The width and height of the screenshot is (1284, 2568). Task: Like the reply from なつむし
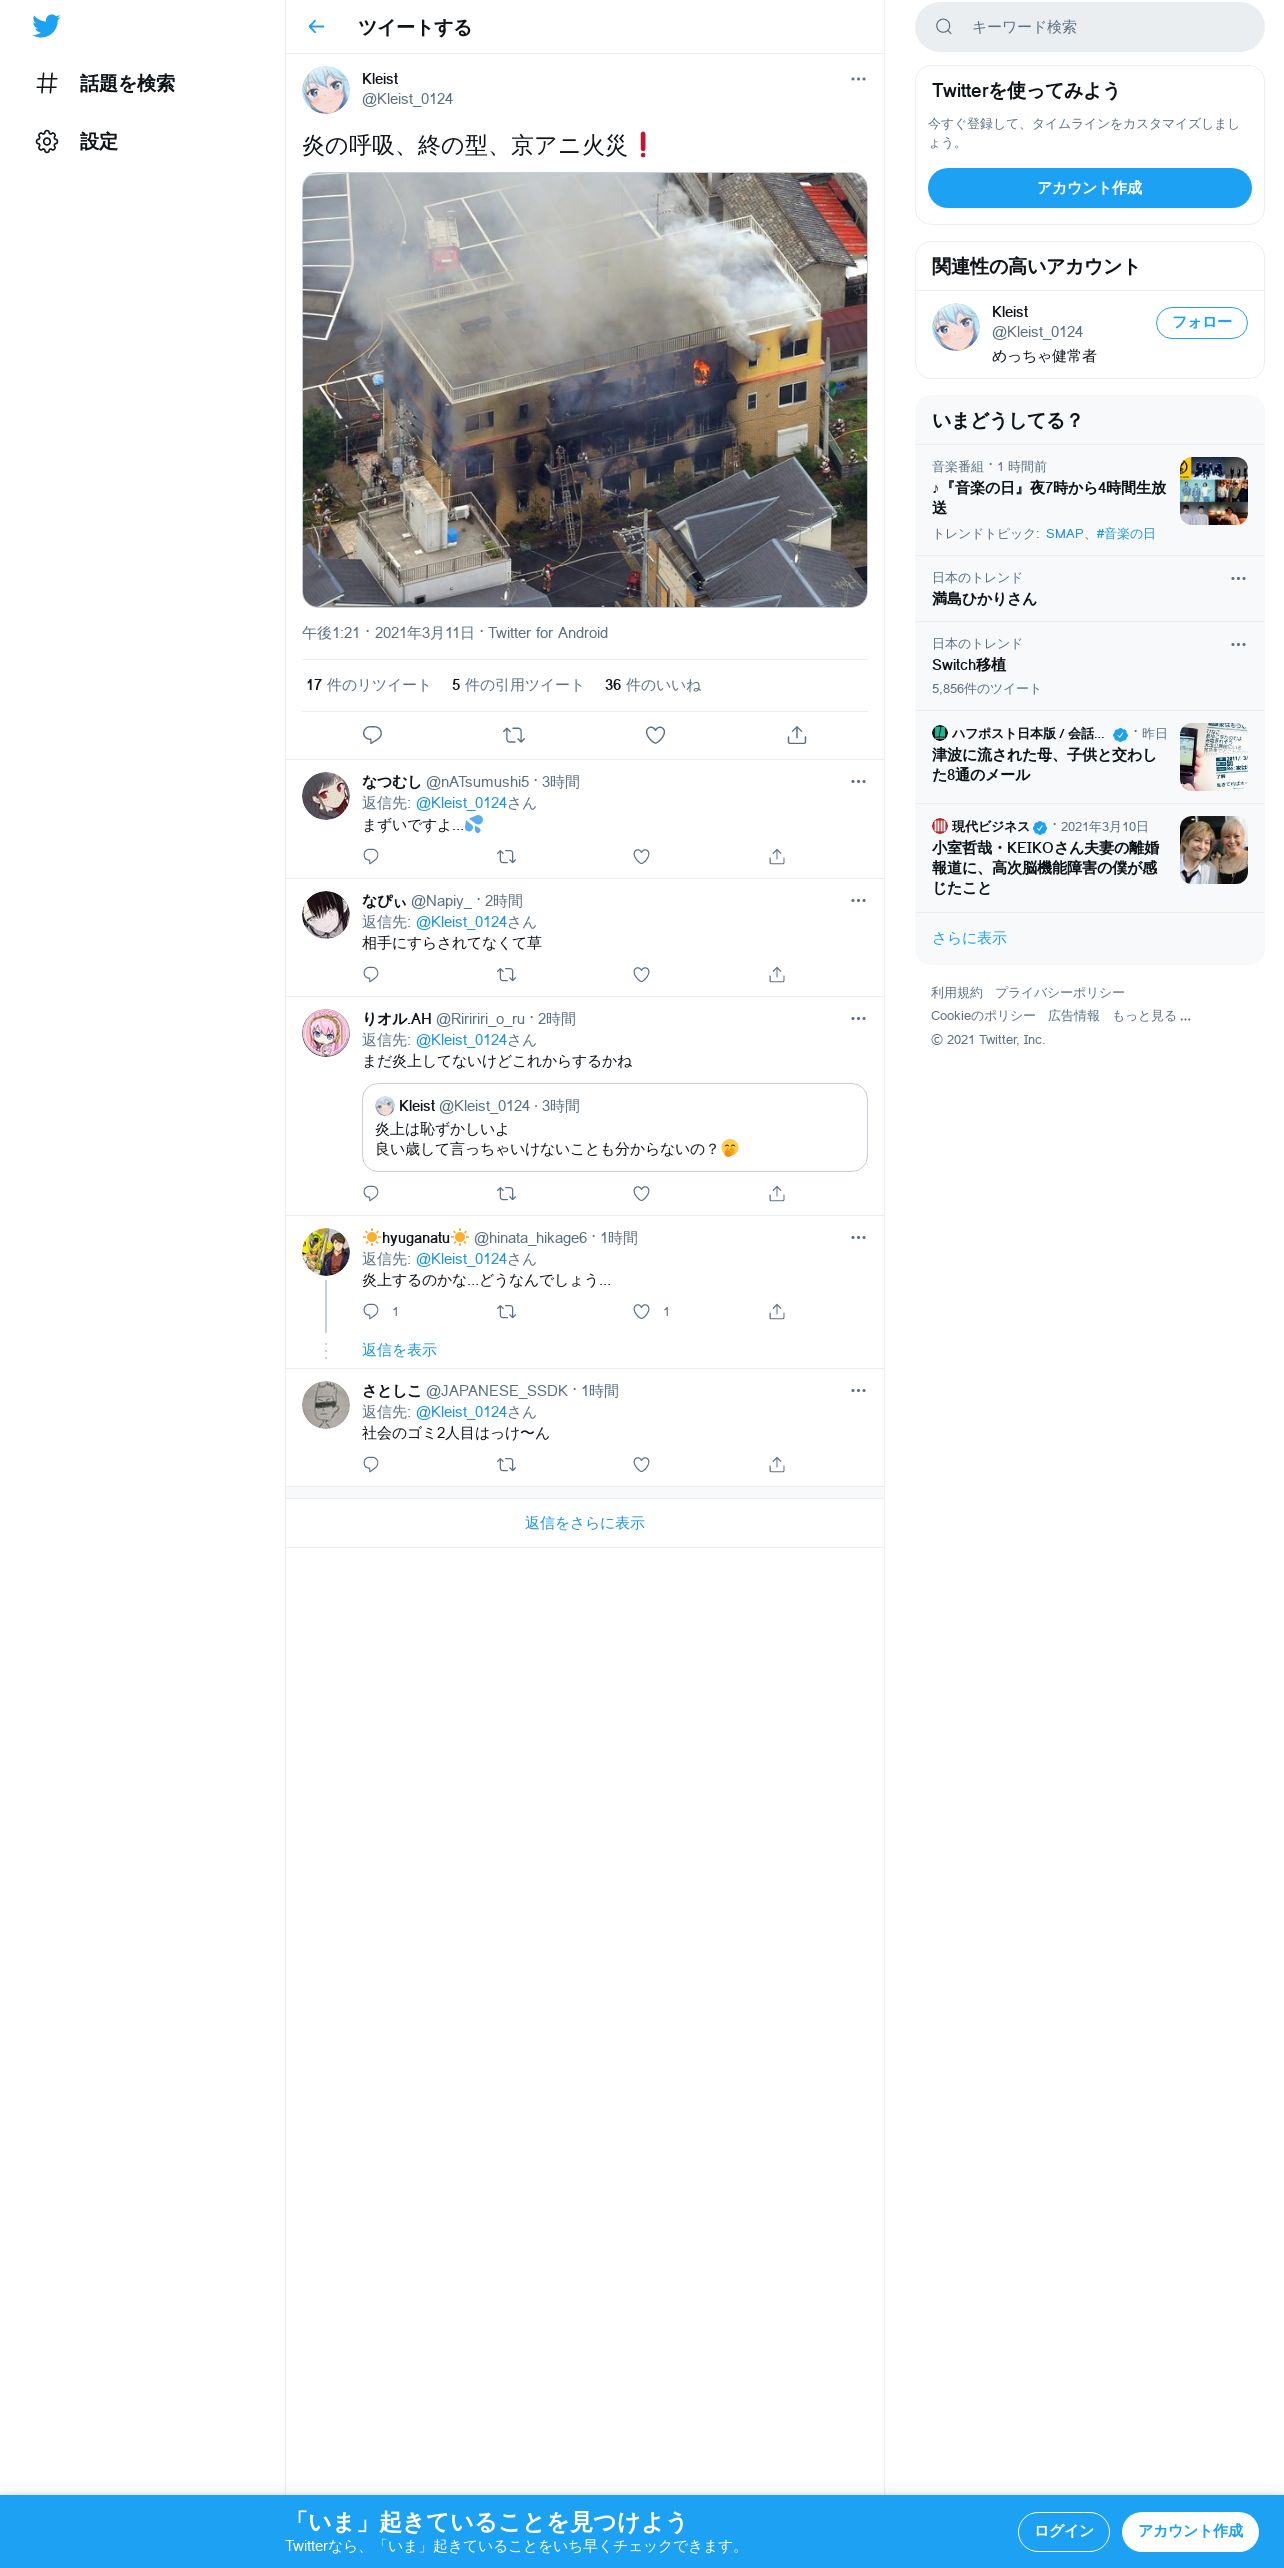coord(642,857)
